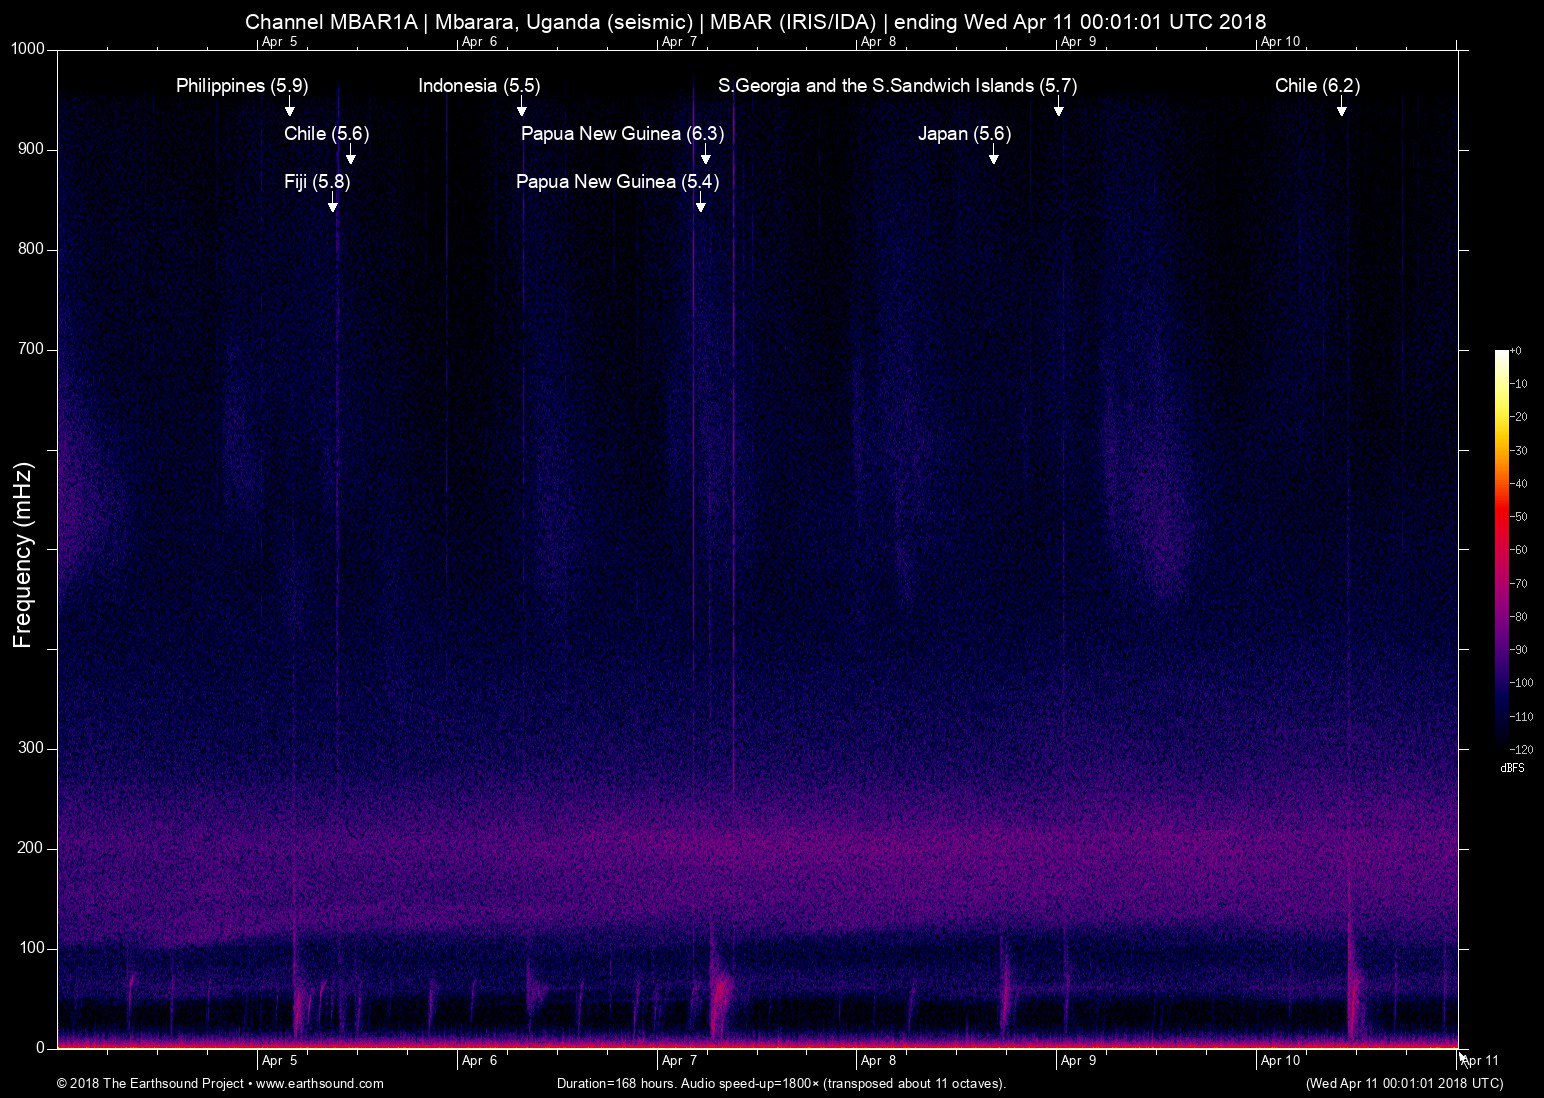Click the 1000 tick on frequency axis

pyautogui.click(x=28, y=49)
